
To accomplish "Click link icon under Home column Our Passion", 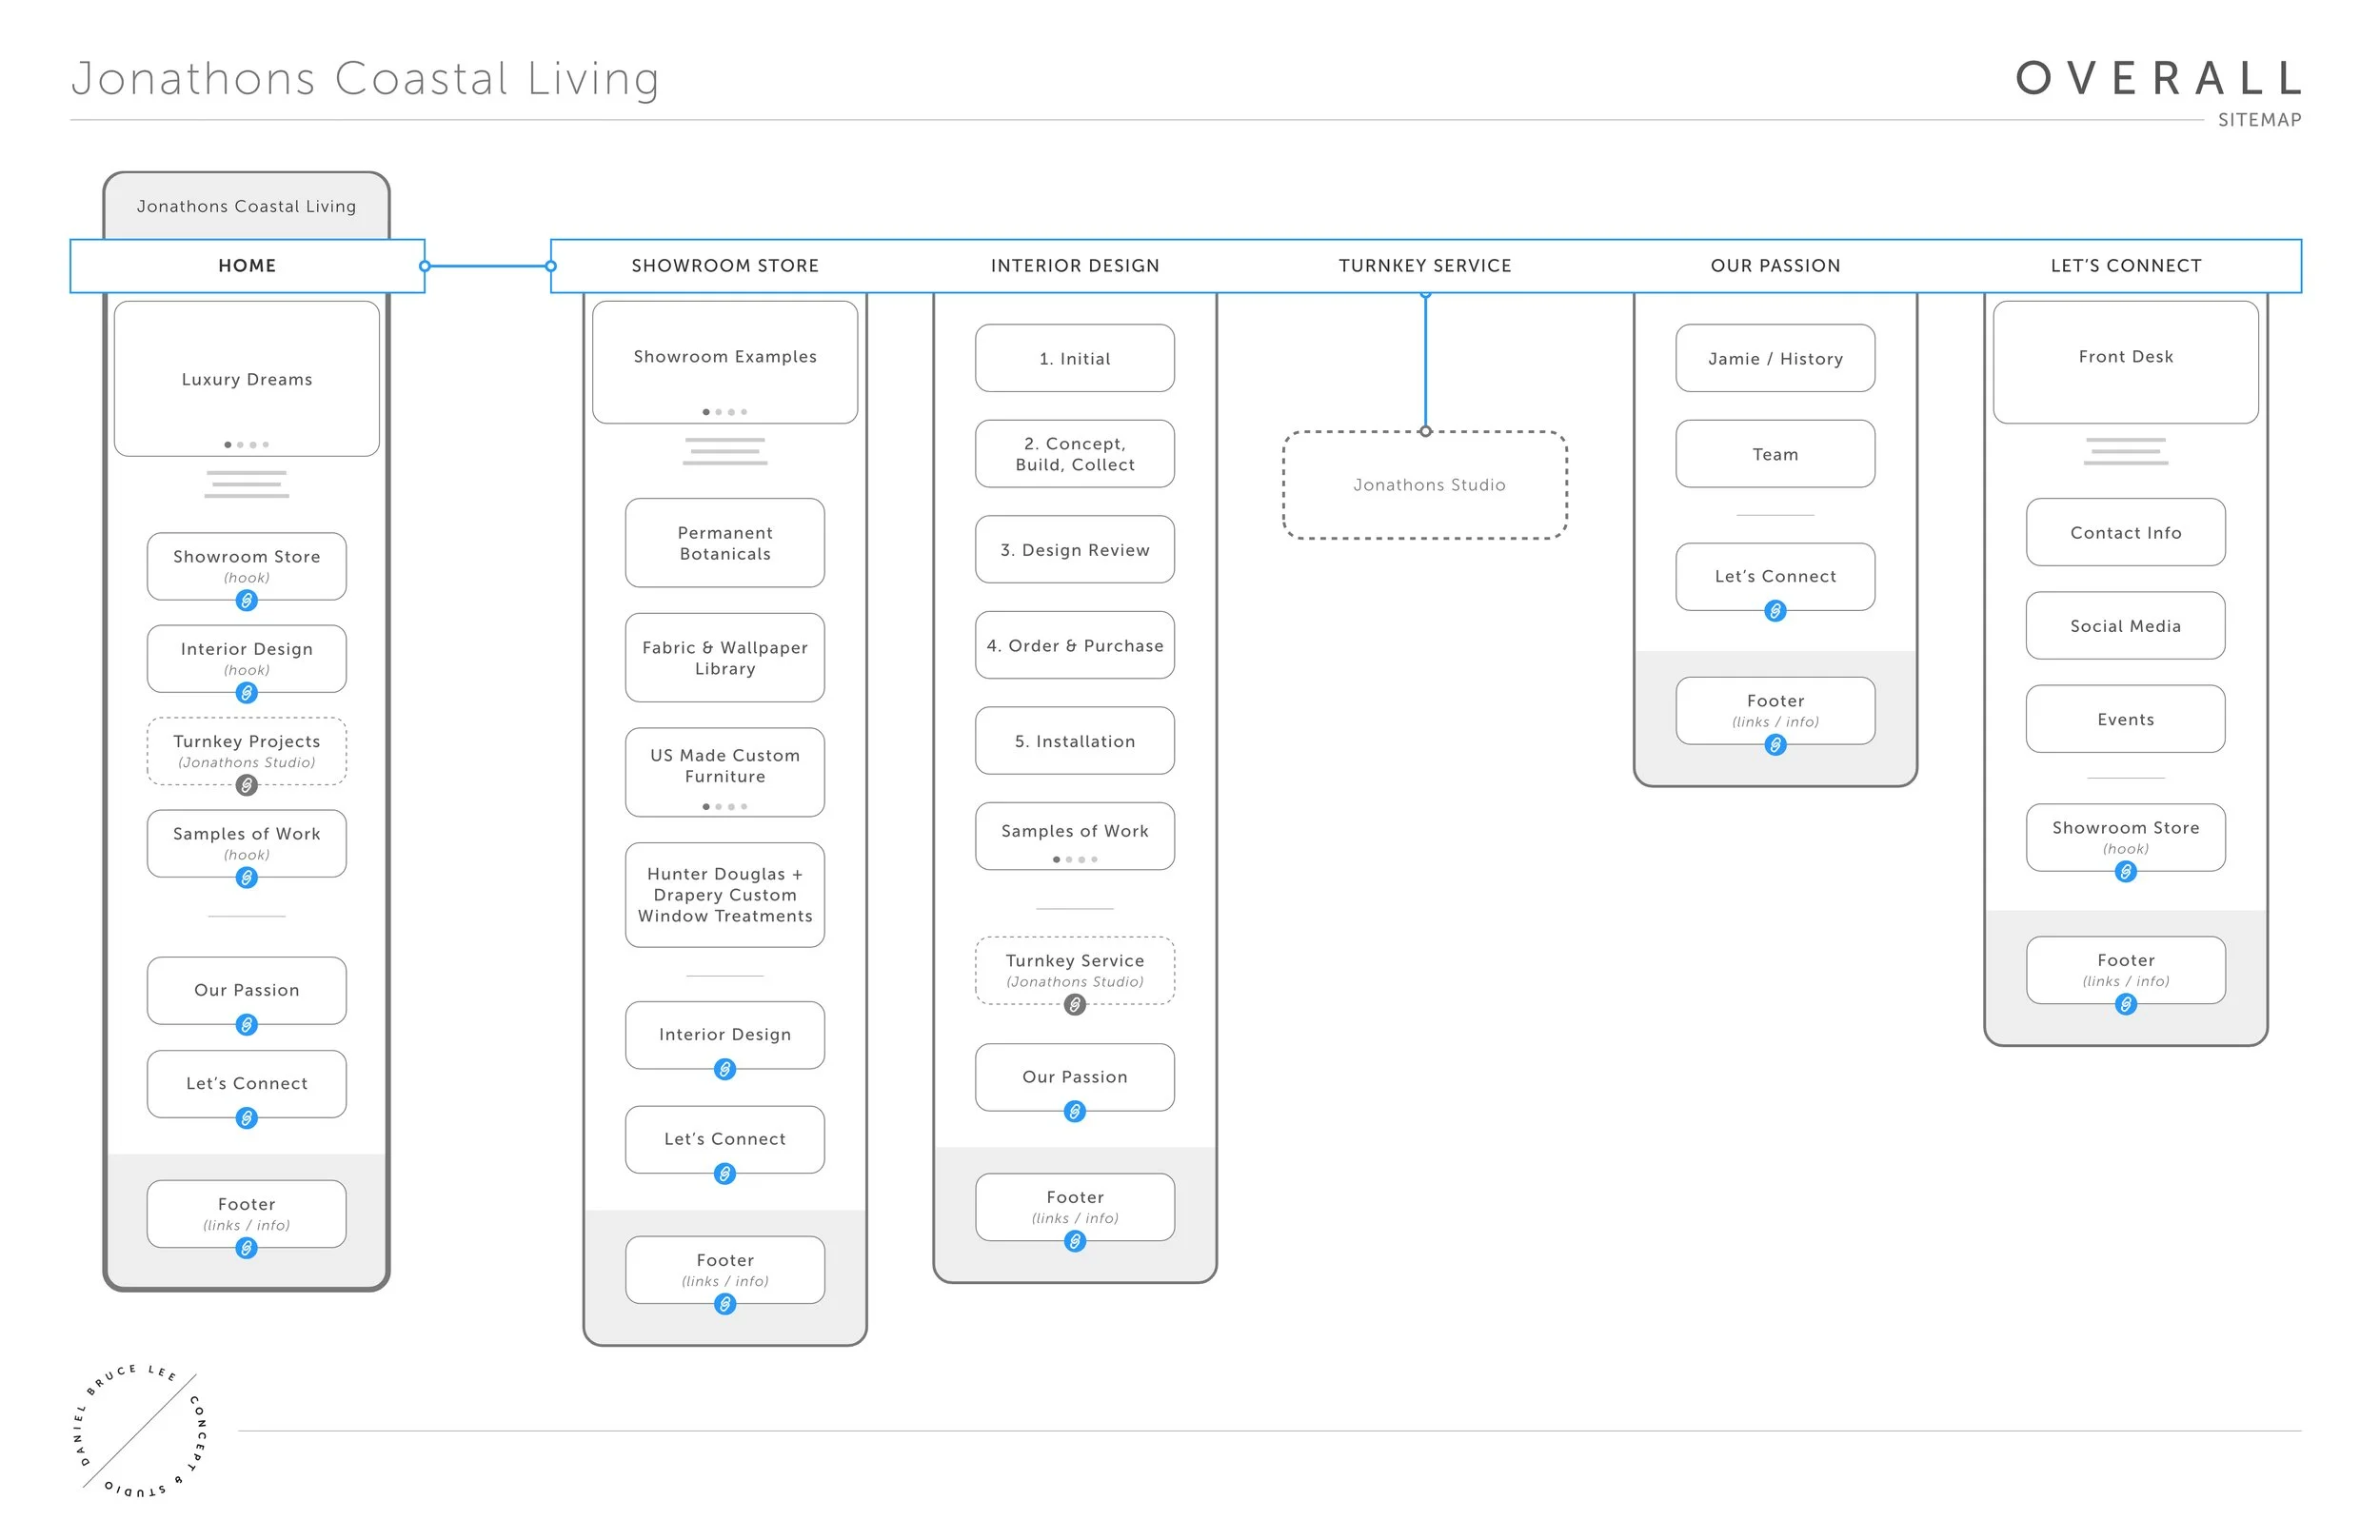I will point(246,1025).
